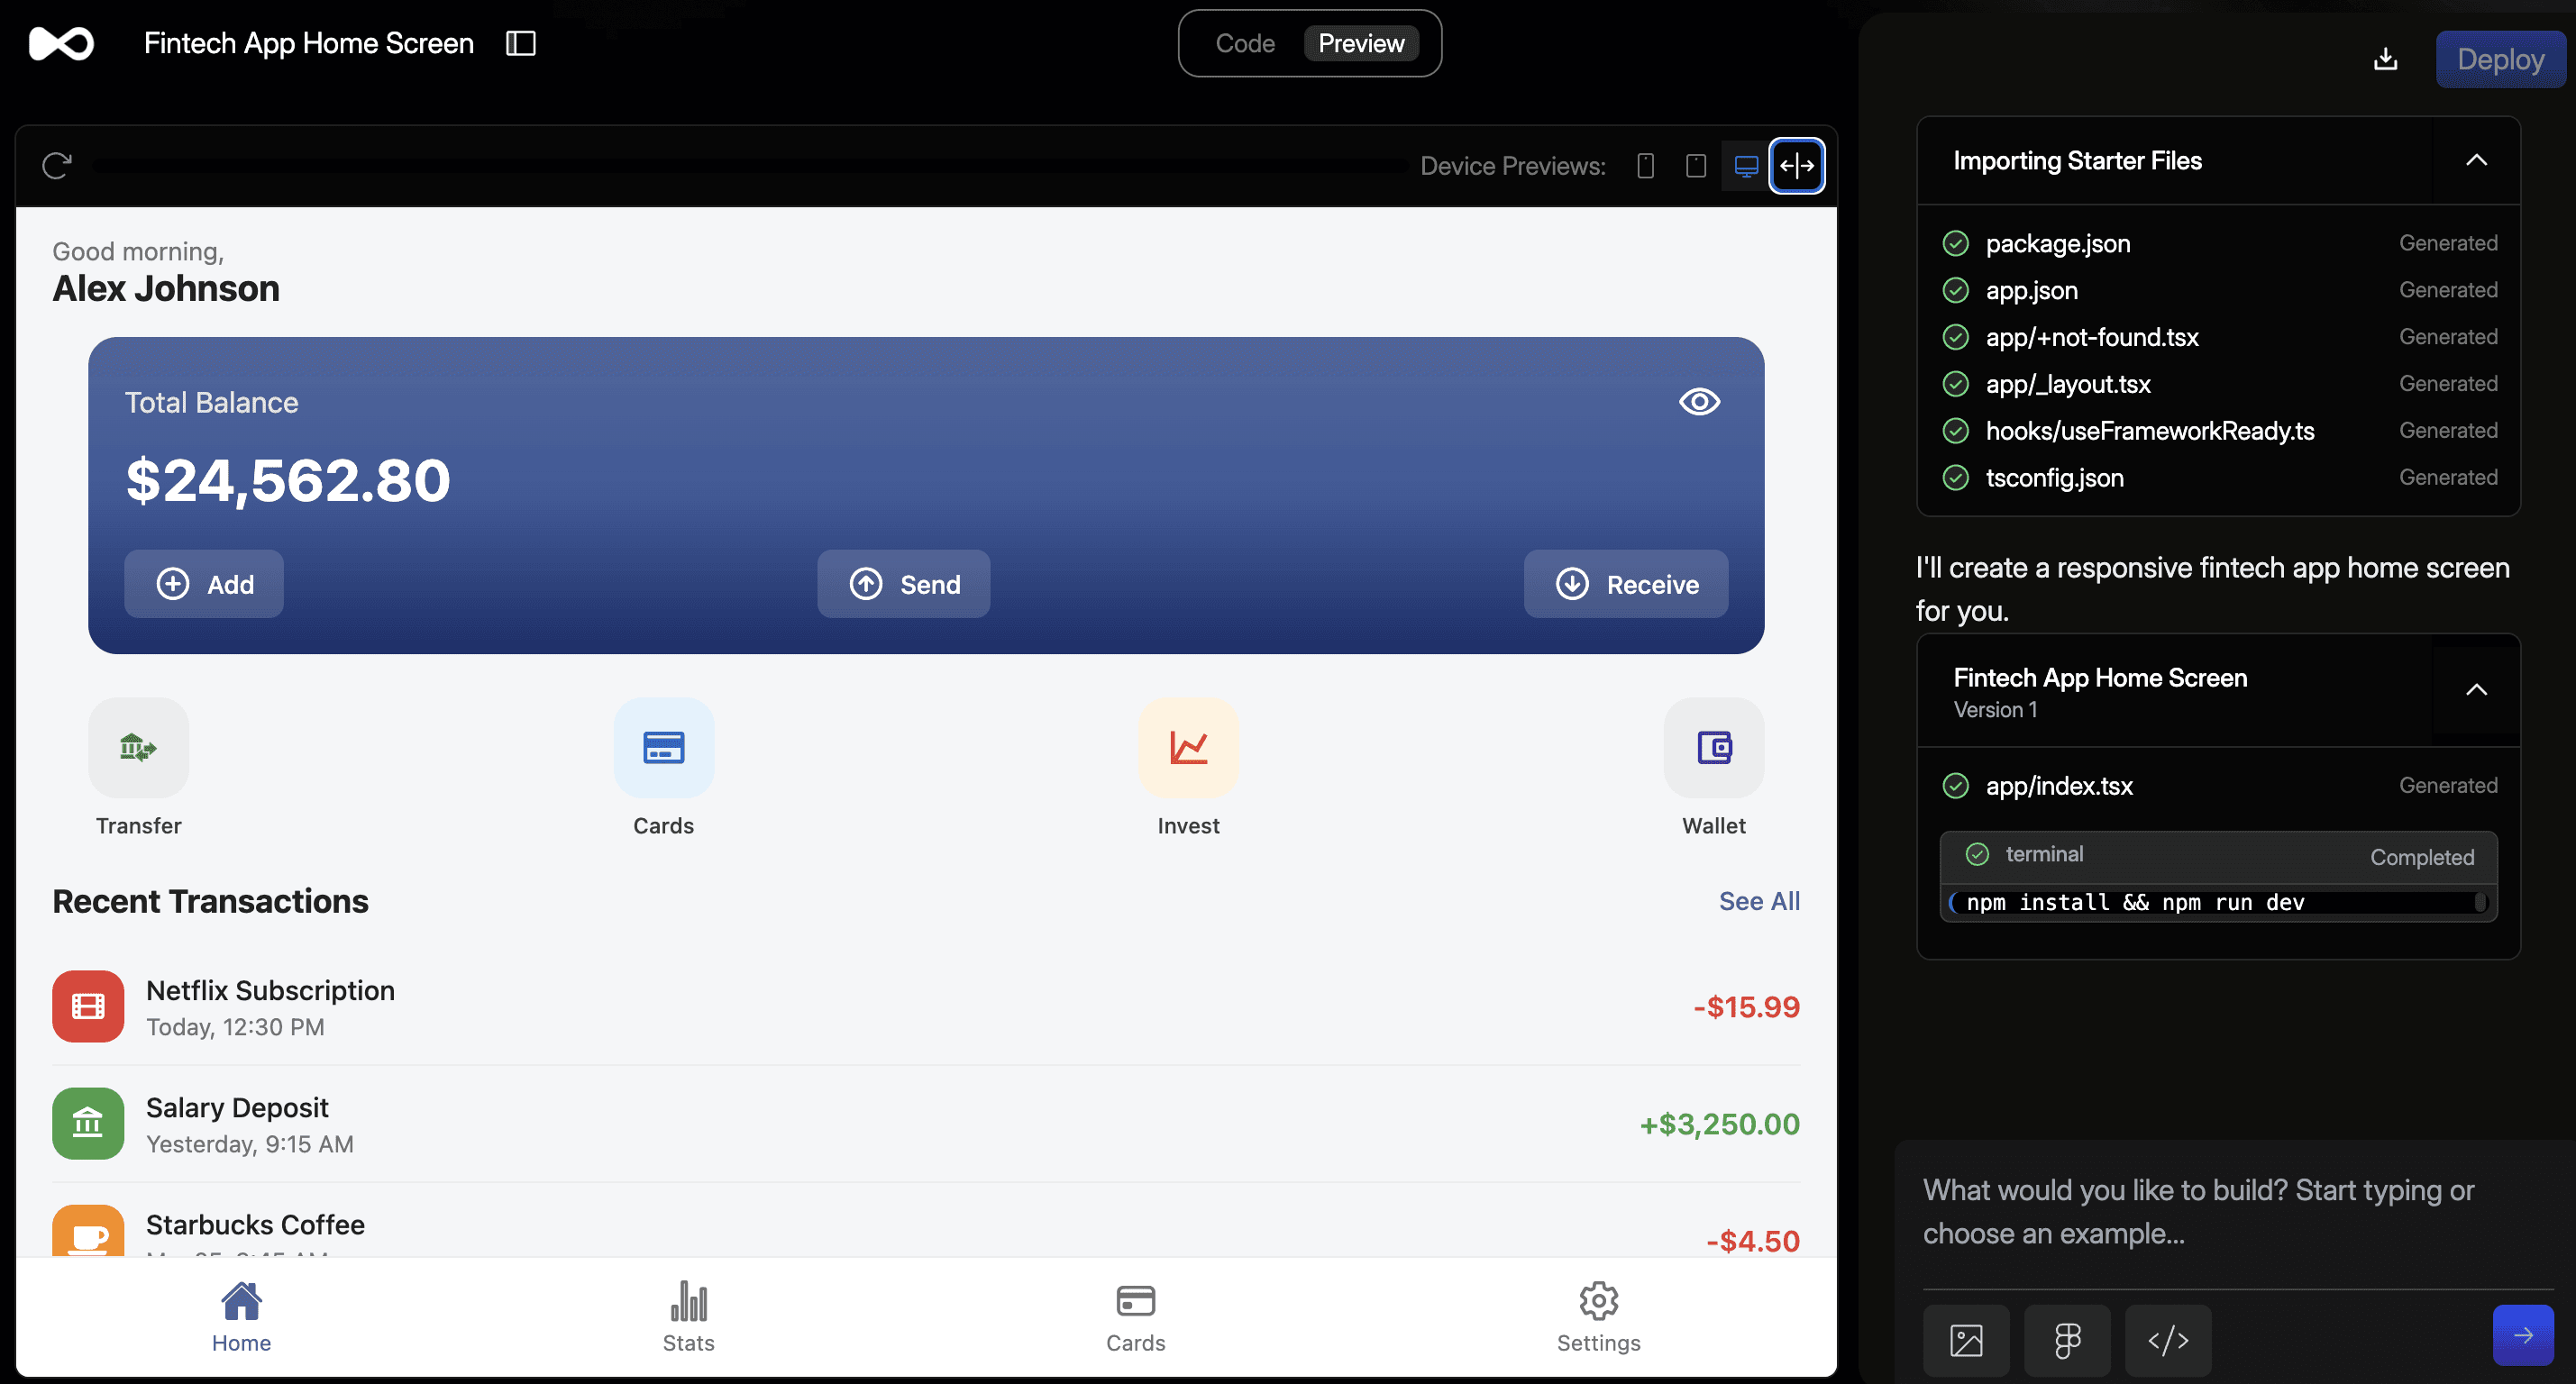Select the responsive width device preview

point(1797,166)
